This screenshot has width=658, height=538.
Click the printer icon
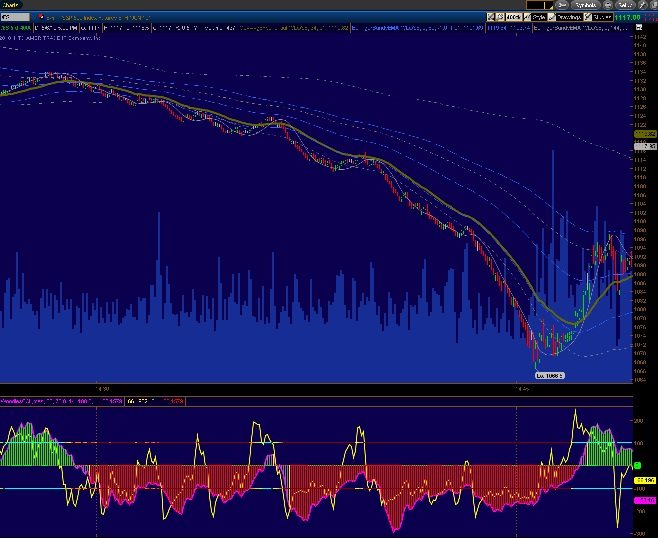pos(608,5)
